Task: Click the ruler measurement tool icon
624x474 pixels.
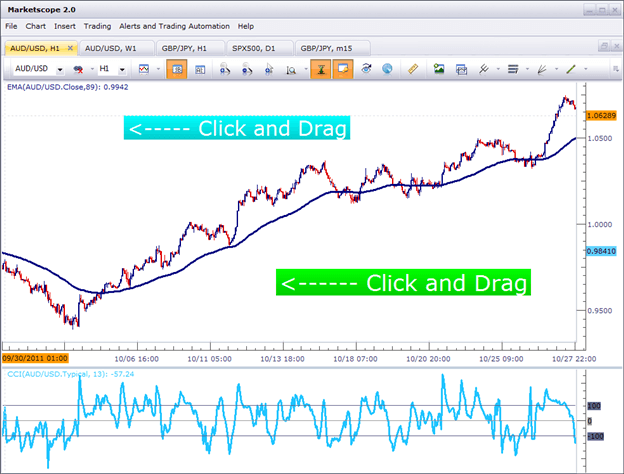Action: [x=413, y=69]
